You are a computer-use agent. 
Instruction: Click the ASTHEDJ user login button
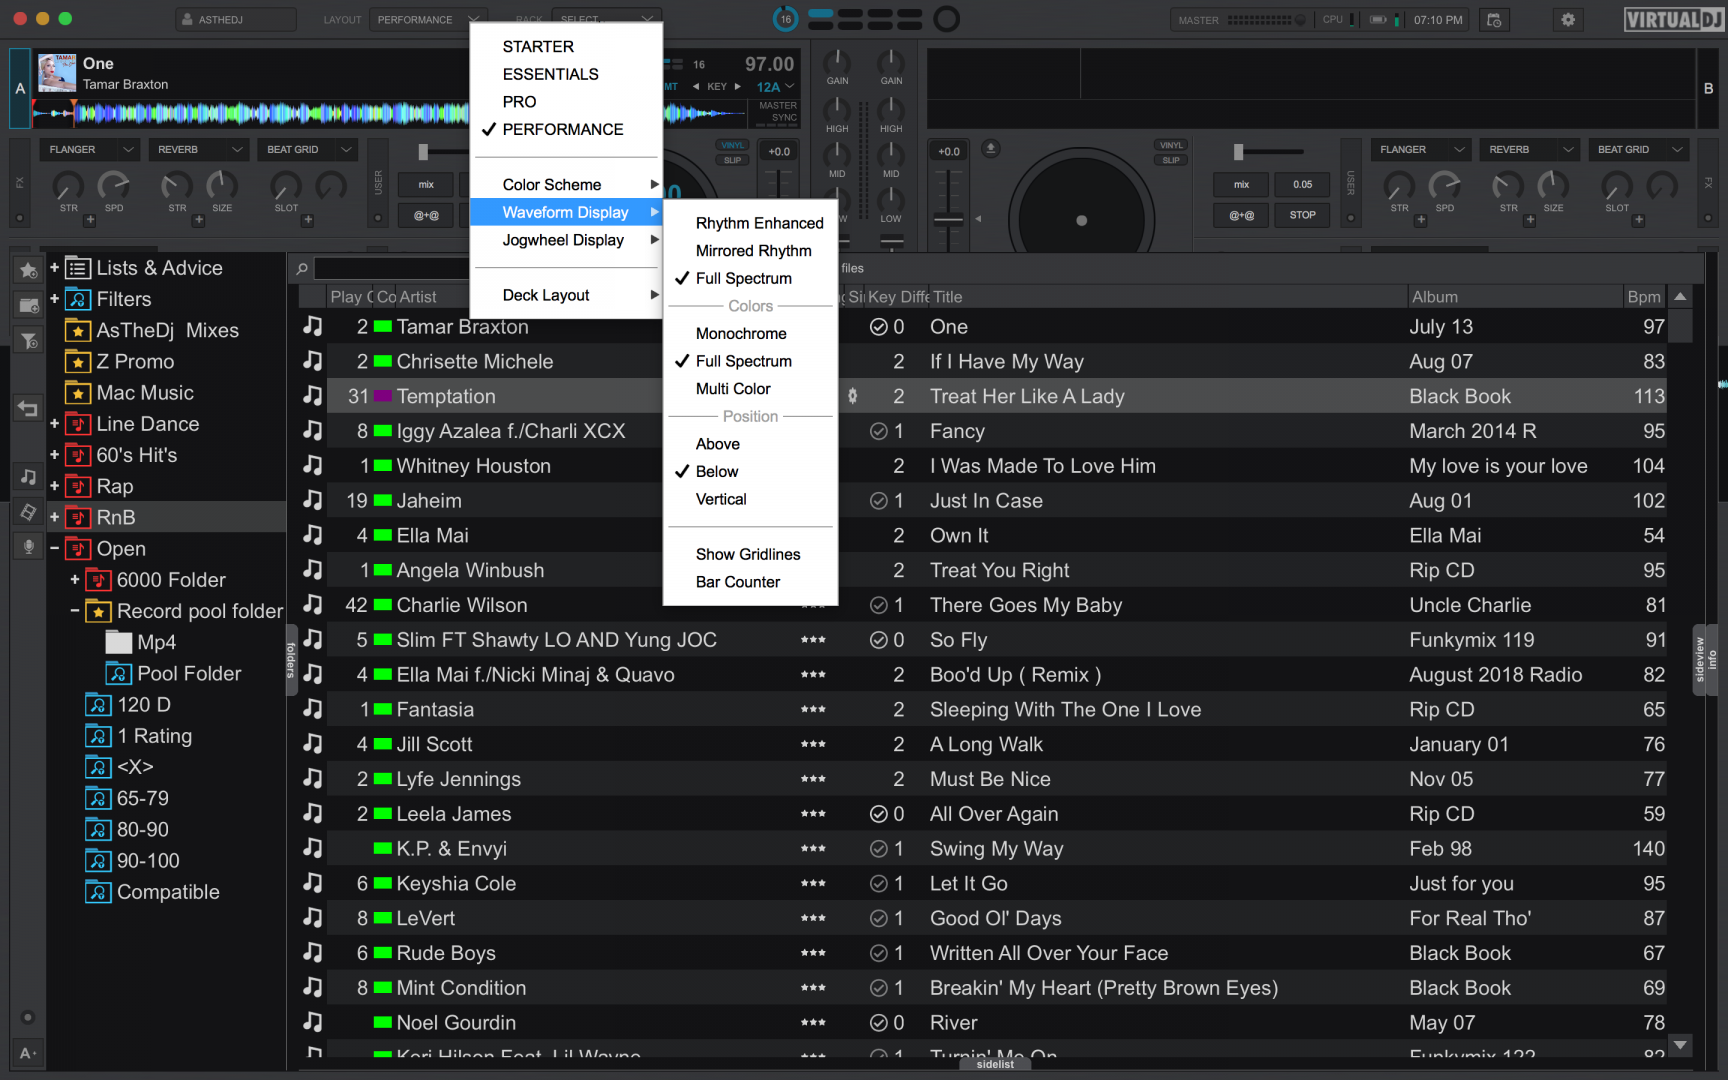point(235,20)
